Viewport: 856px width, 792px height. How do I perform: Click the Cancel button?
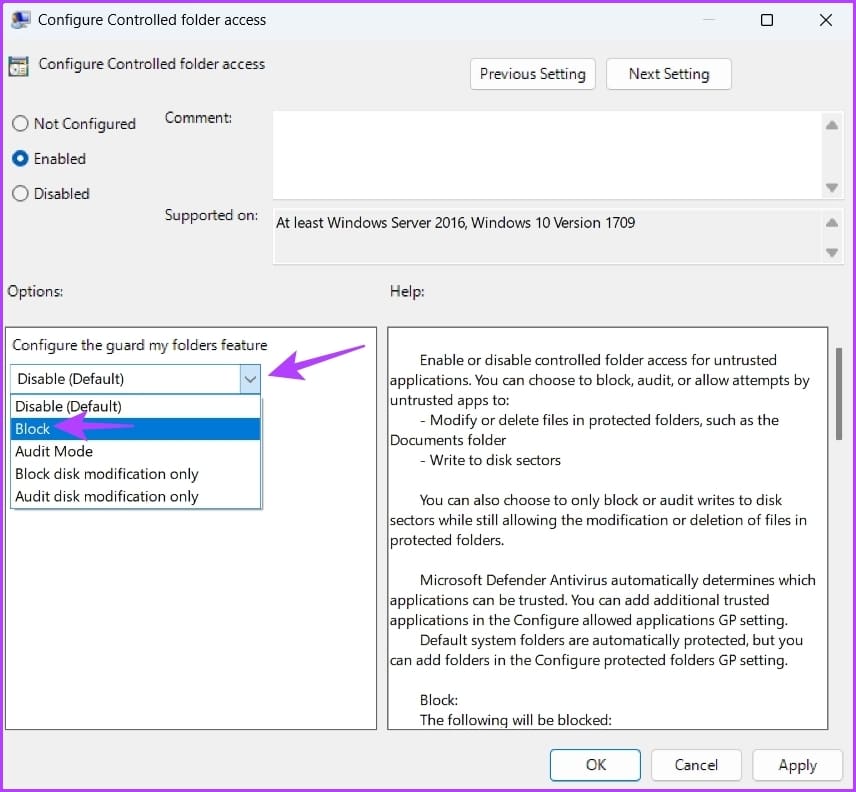pyautogui.click(x=696, y=765)
